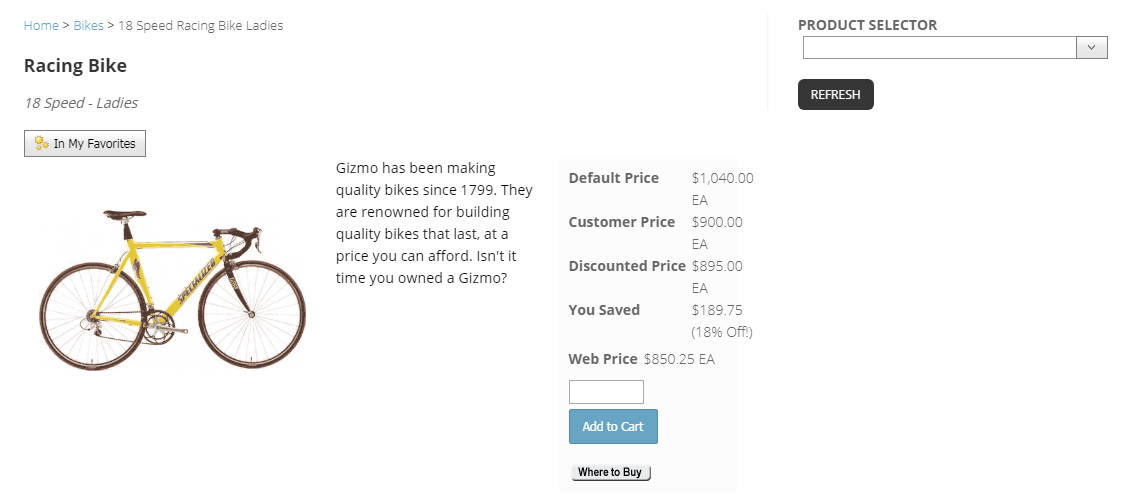1136x499 pixels.
Task: Click the Web Price $850.25 value
Action: tap(679, 359)
